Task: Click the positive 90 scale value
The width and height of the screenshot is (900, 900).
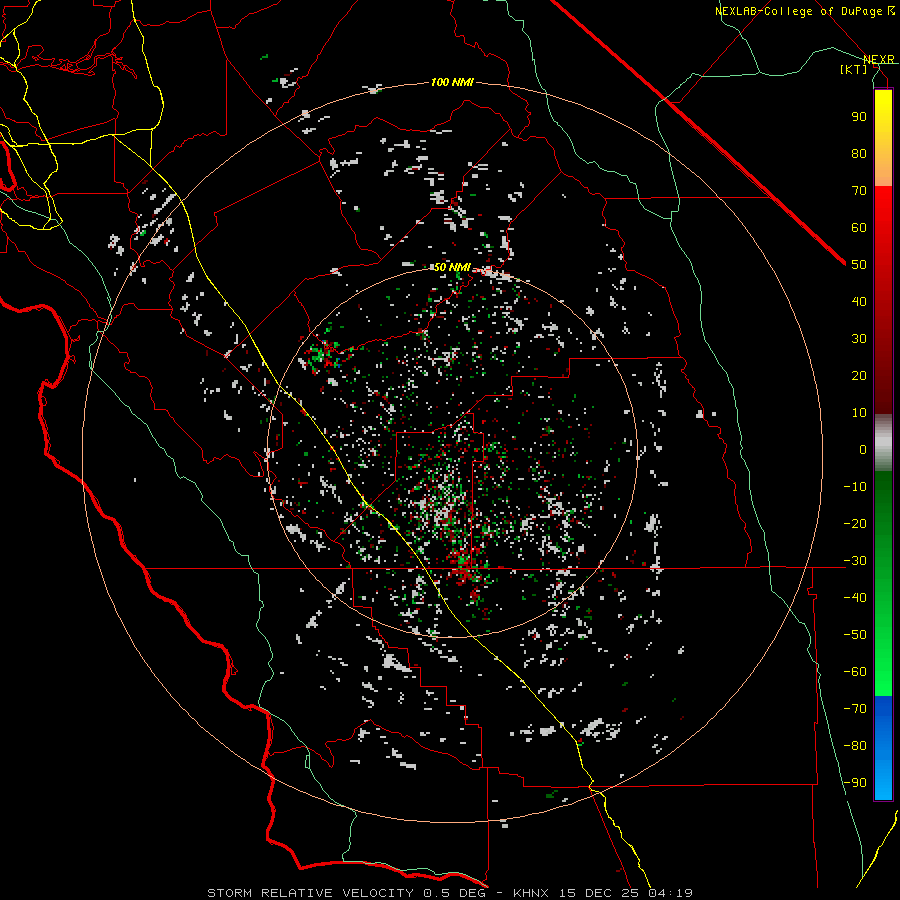Action: coord(859,117)
